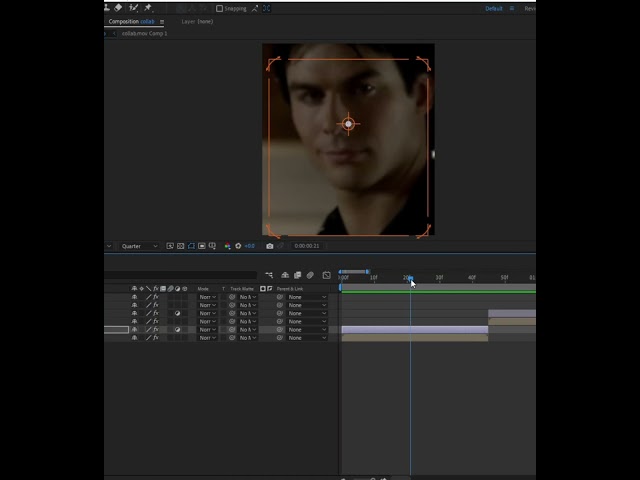Open the first layer's blending Mode dropdown

coord(207,297)
